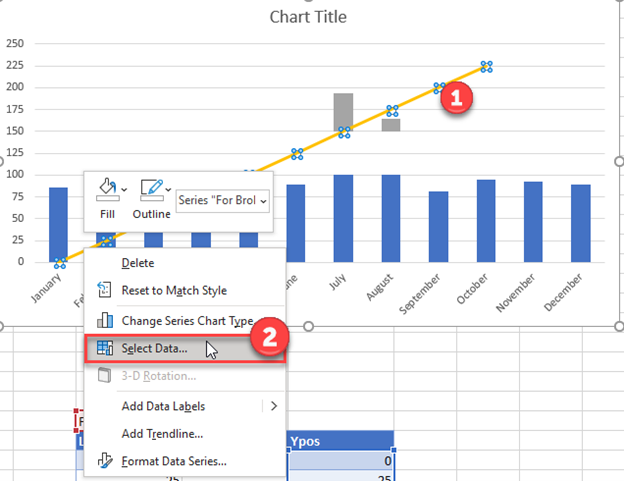Open the Add Data Labels submenu arrow
Viewport: 624px width, 481px height.
coord(274,406)
